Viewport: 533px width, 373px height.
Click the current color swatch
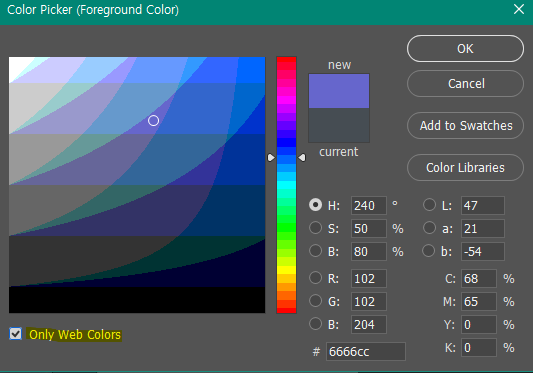[339, 125]
